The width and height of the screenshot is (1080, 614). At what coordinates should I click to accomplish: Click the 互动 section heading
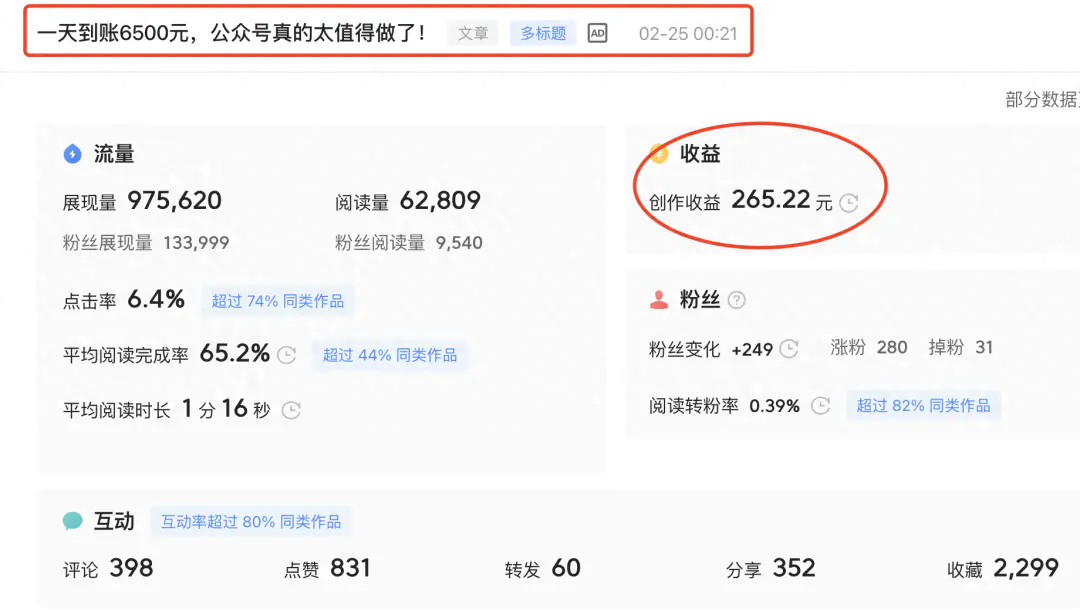tap(114, 521)
